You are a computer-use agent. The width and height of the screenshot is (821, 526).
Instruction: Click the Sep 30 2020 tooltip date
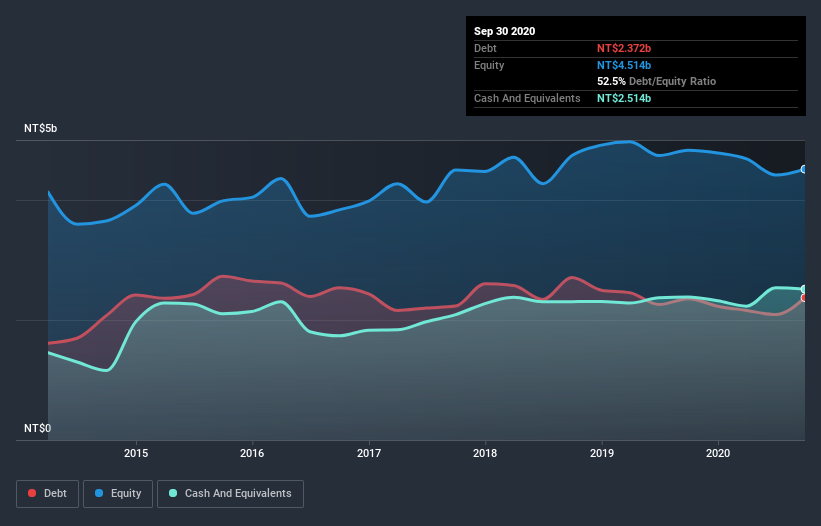[x=505, y=31]
